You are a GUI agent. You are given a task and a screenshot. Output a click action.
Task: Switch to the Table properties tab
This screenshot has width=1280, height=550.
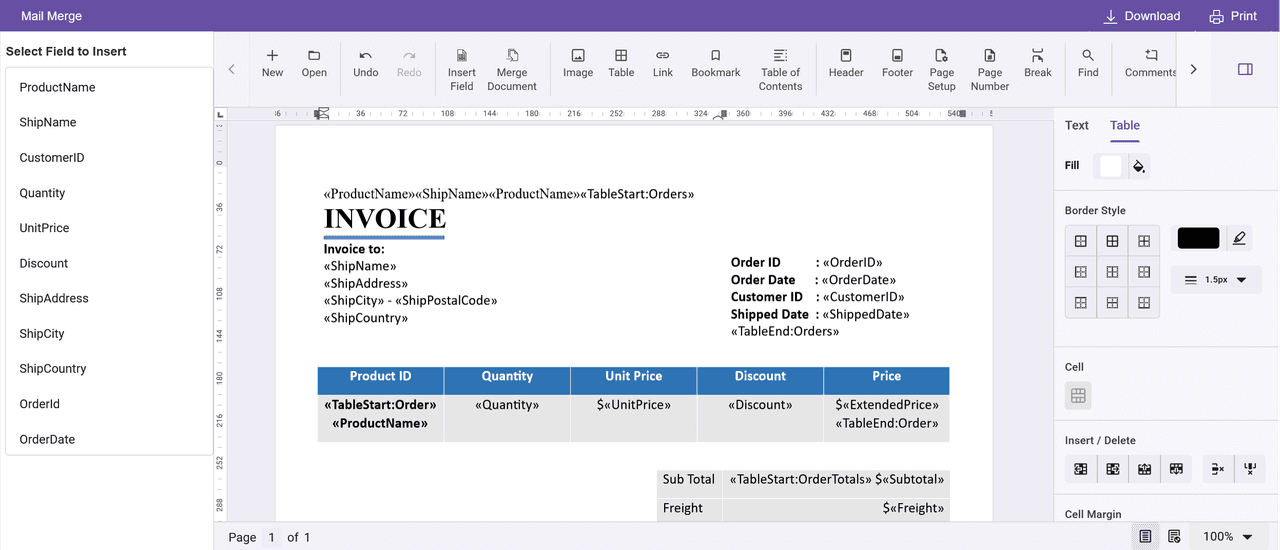pyautogui.click(x=1125, y=125)
